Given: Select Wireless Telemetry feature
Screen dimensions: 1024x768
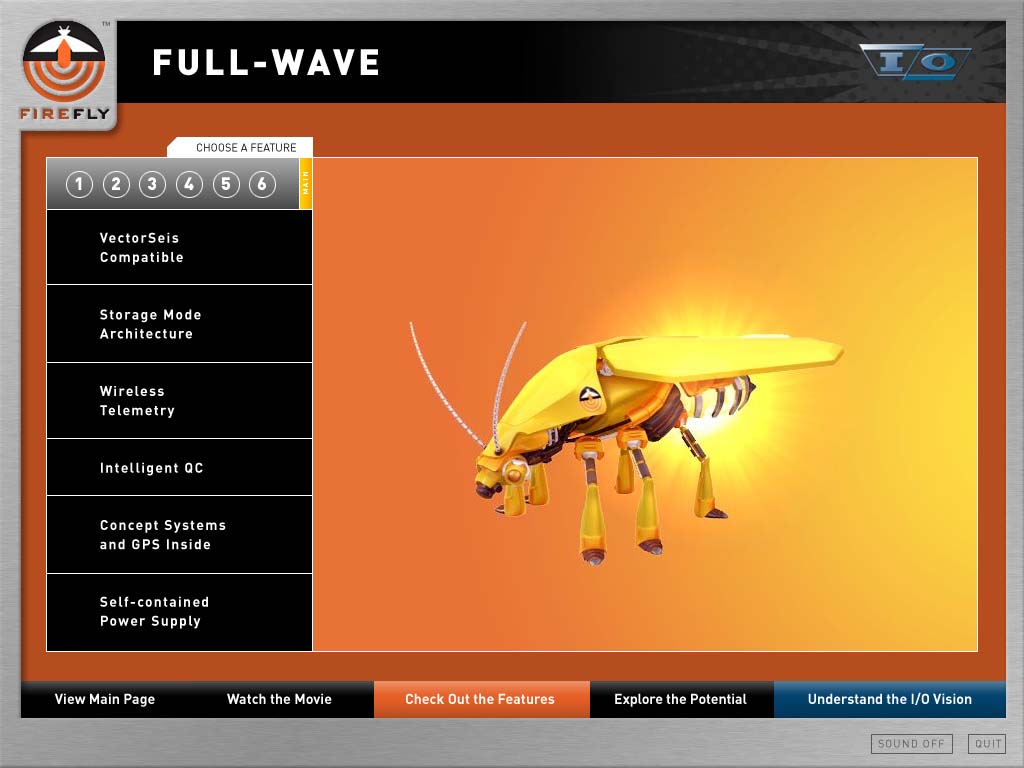Looking at the screenshot, I should click(x=179, y=401).
